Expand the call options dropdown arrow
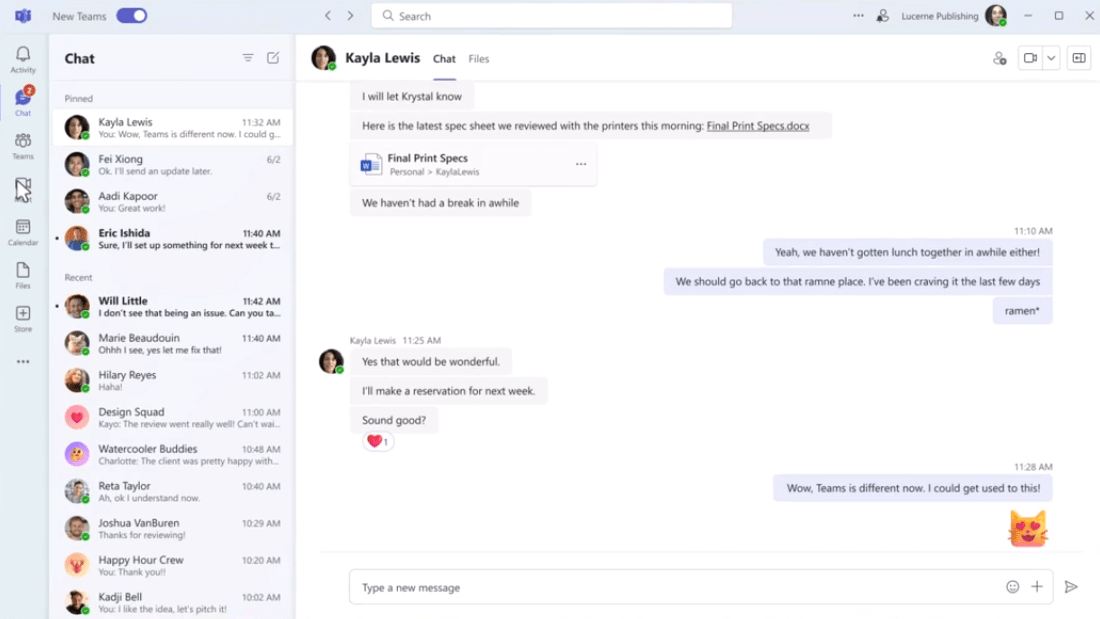Viewport: 1100px width, 619px height. [1051, 58]
